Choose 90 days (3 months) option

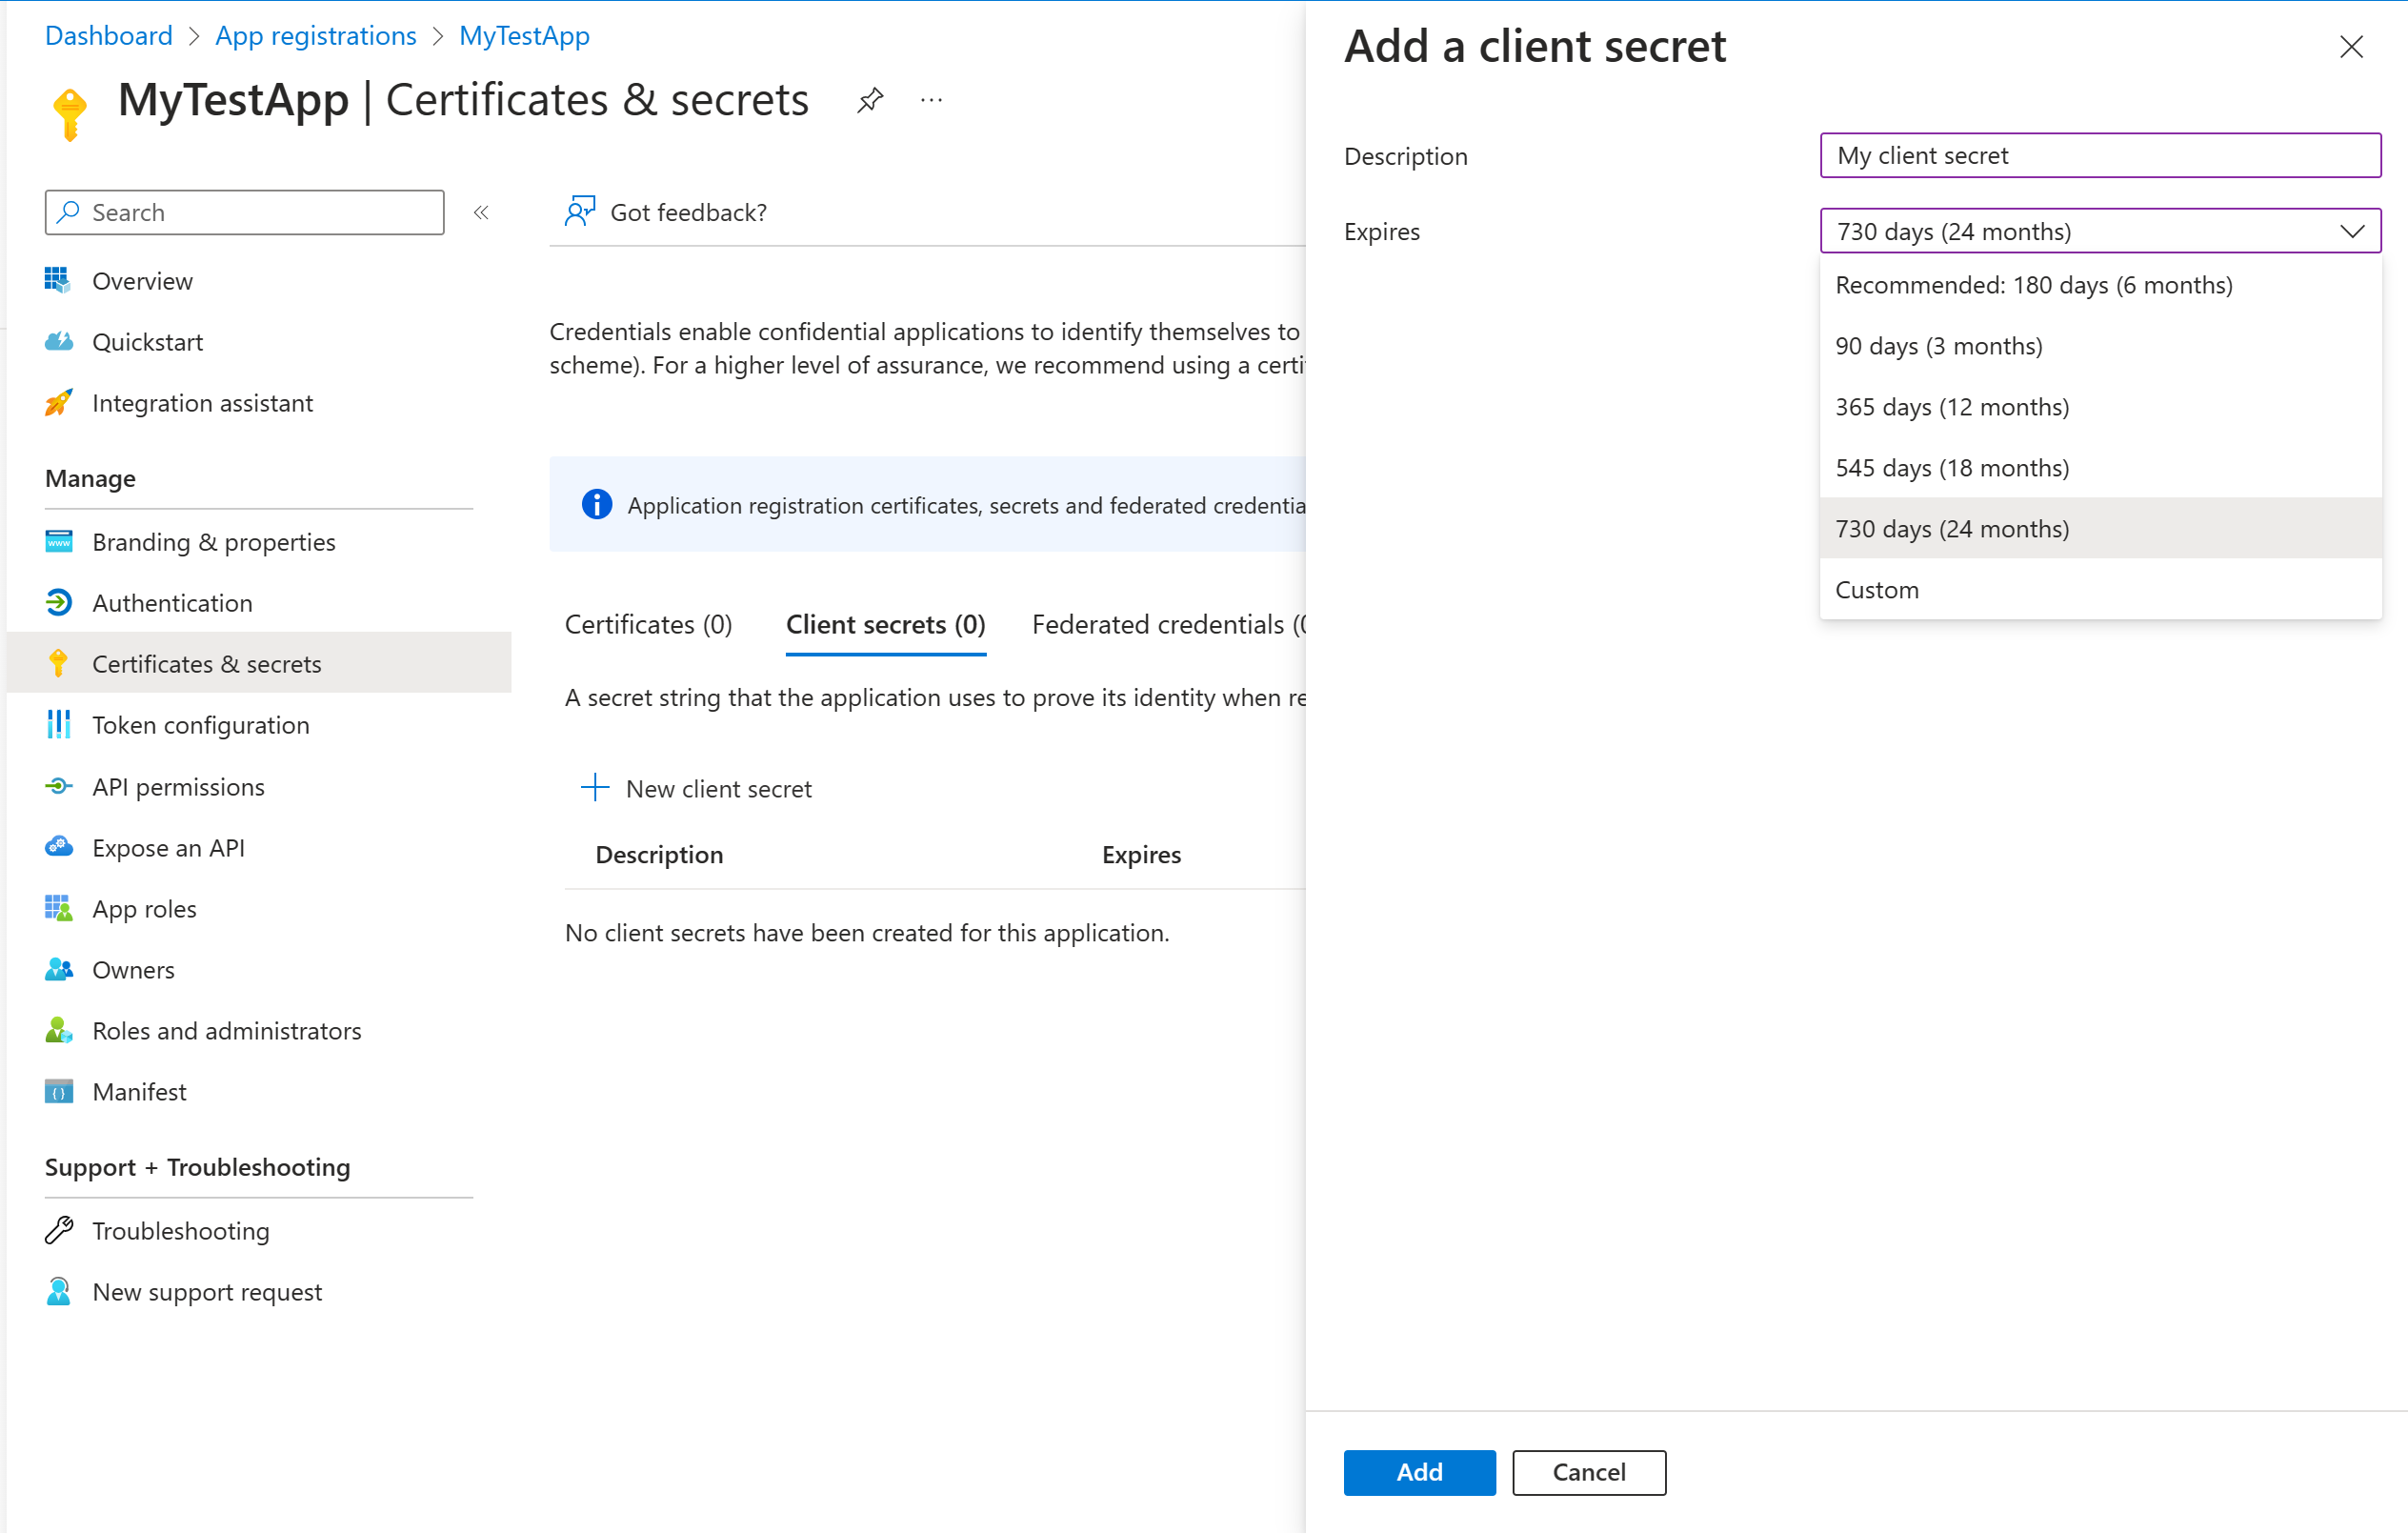pyautogui.click(x=2100, y=346)
